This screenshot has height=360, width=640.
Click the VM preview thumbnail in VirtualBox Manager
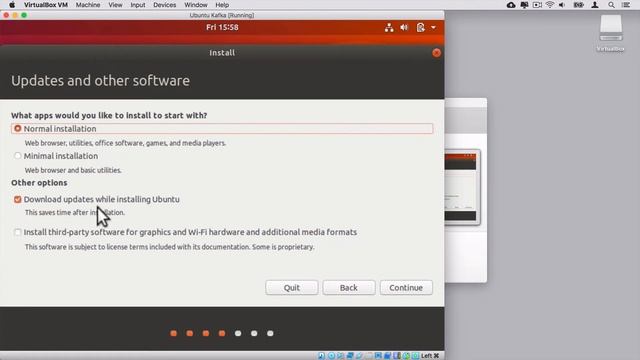(462, 187)
